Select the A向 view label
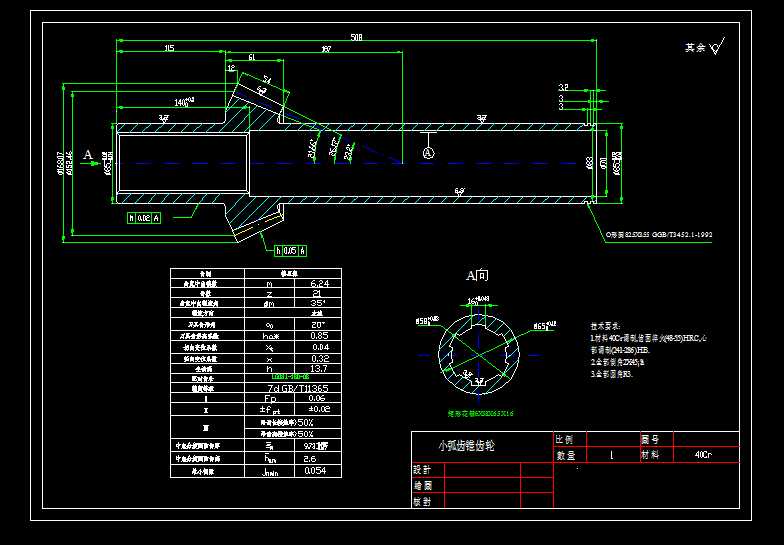This screenshot has width=784, height=545. tap(477, 275)
